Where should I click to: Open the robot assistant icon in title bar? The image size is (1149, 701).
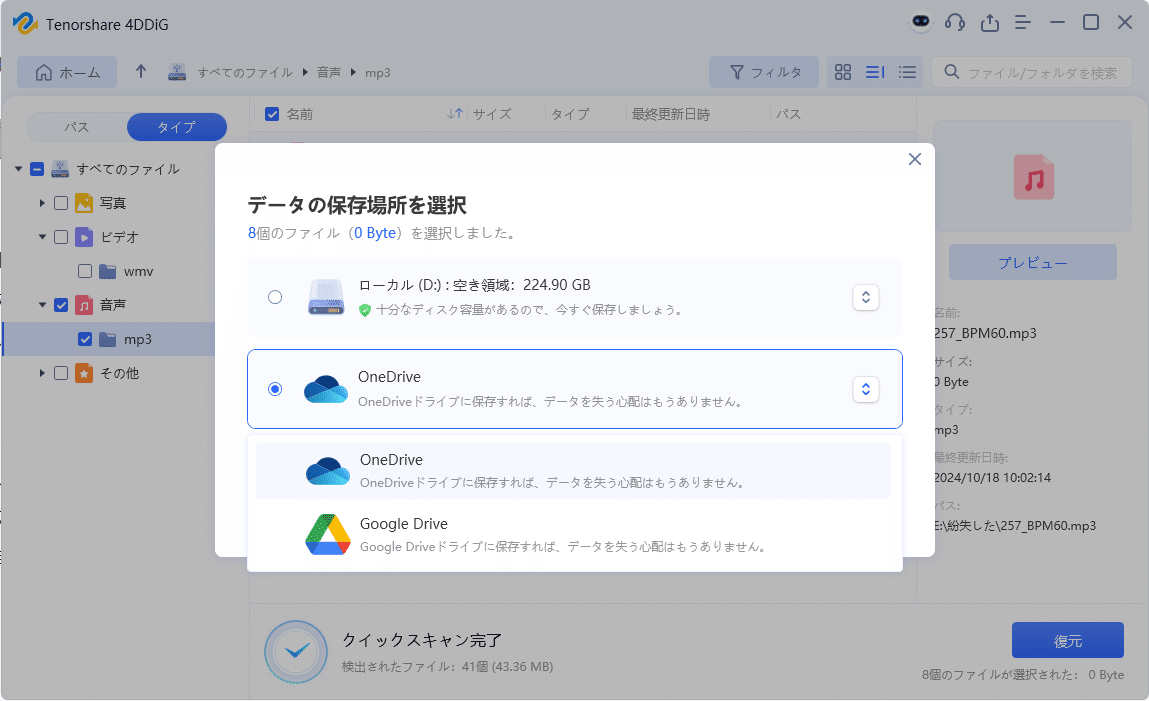(x=921, y=22)
